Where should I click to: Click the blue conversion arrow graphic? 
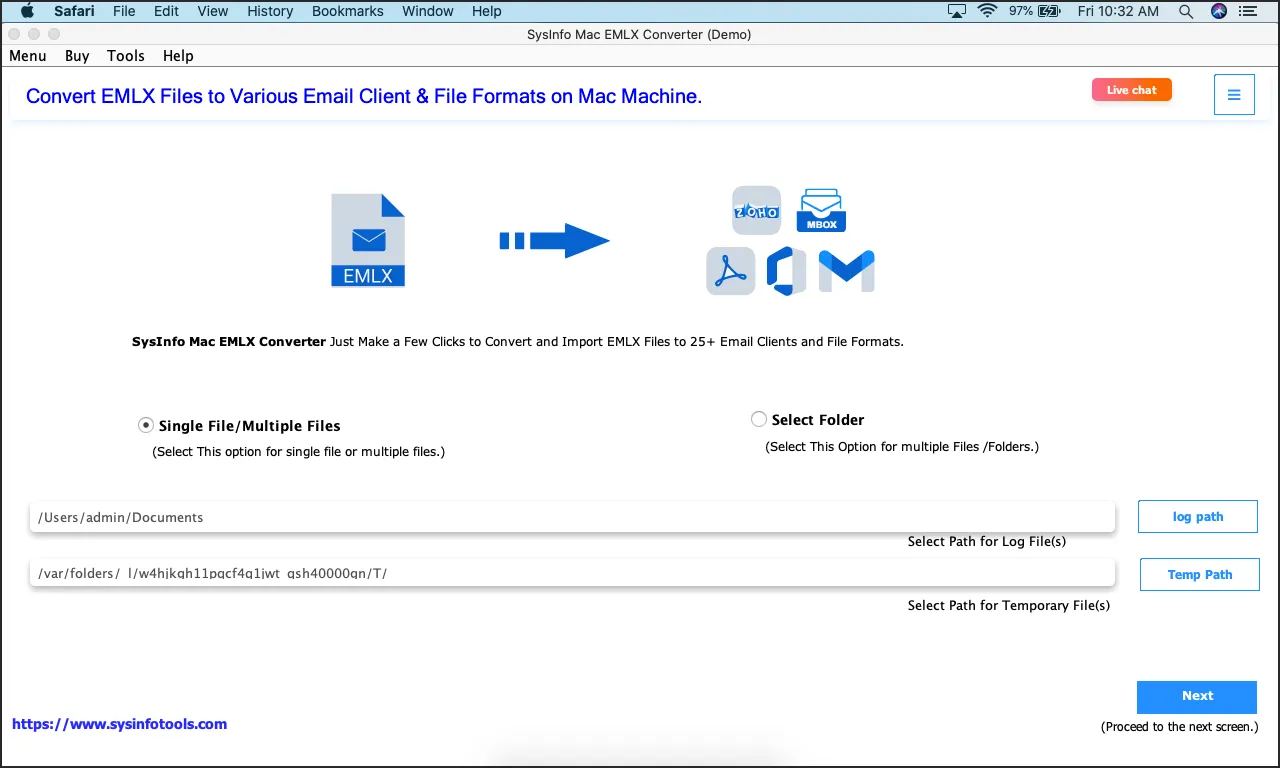(x=555, y=240)
